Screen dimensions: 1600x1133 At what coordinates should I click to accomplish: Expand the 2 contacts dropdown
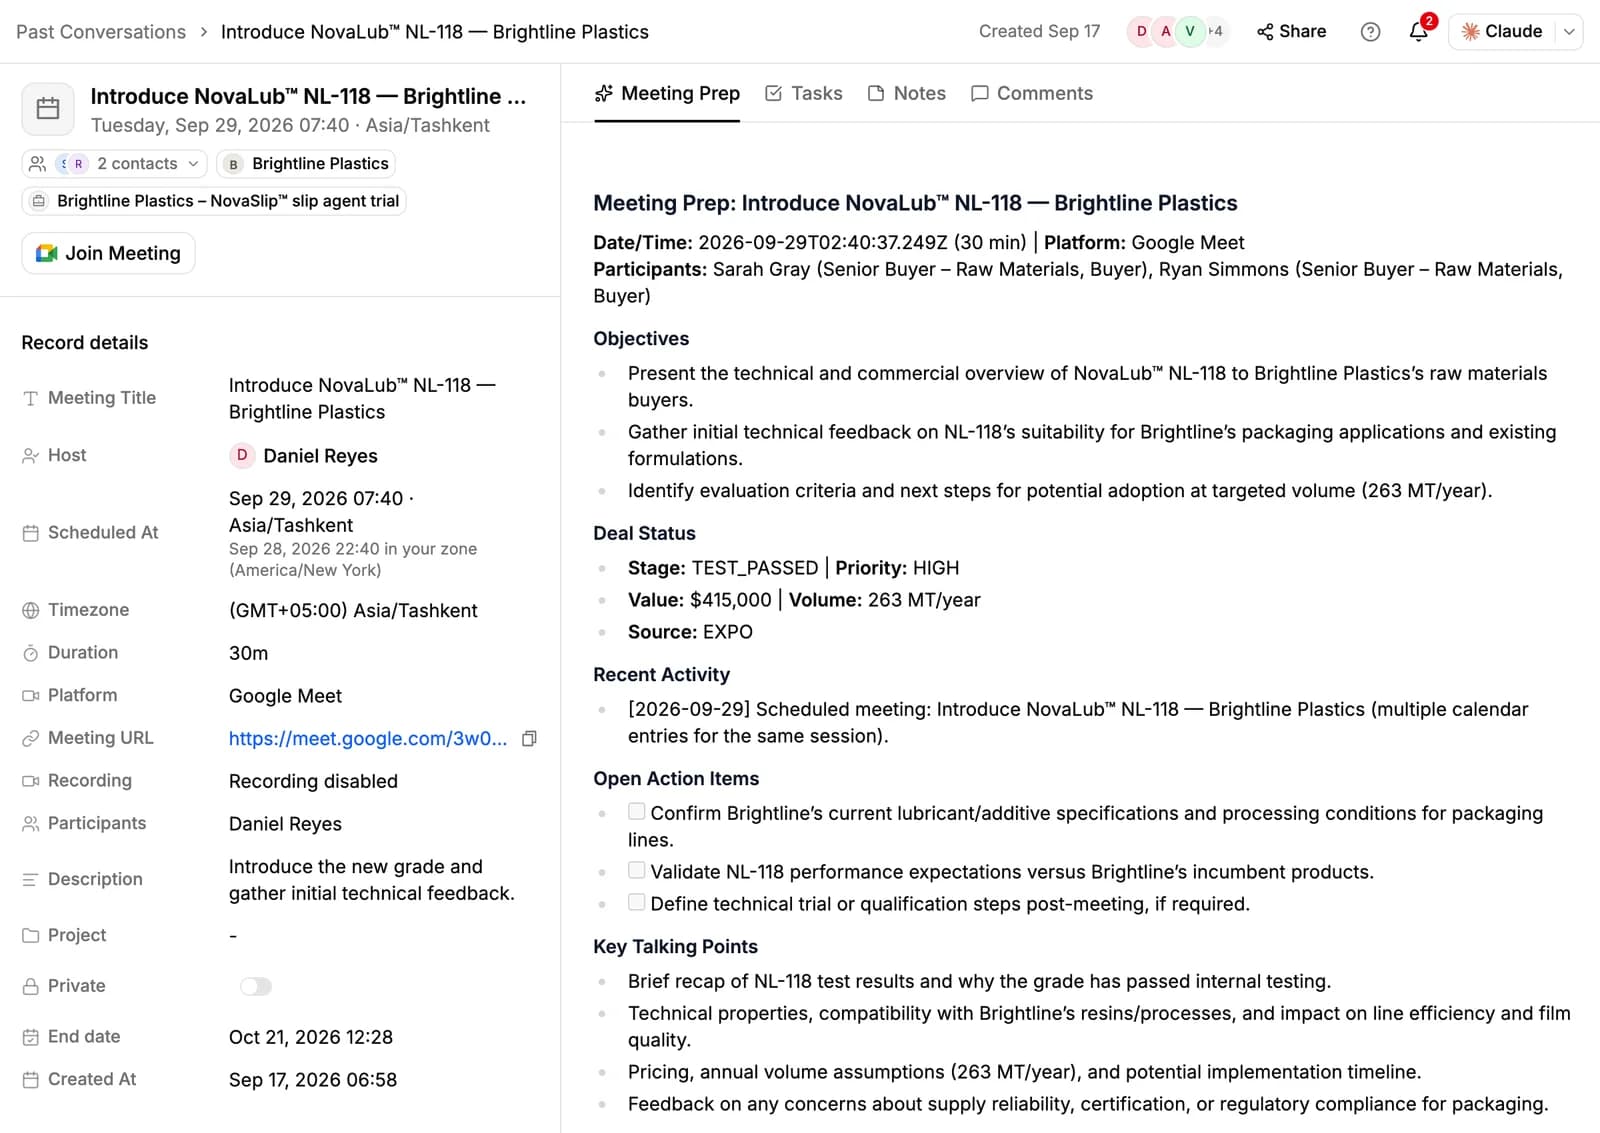pyautogui.click(x=114, y=164)
